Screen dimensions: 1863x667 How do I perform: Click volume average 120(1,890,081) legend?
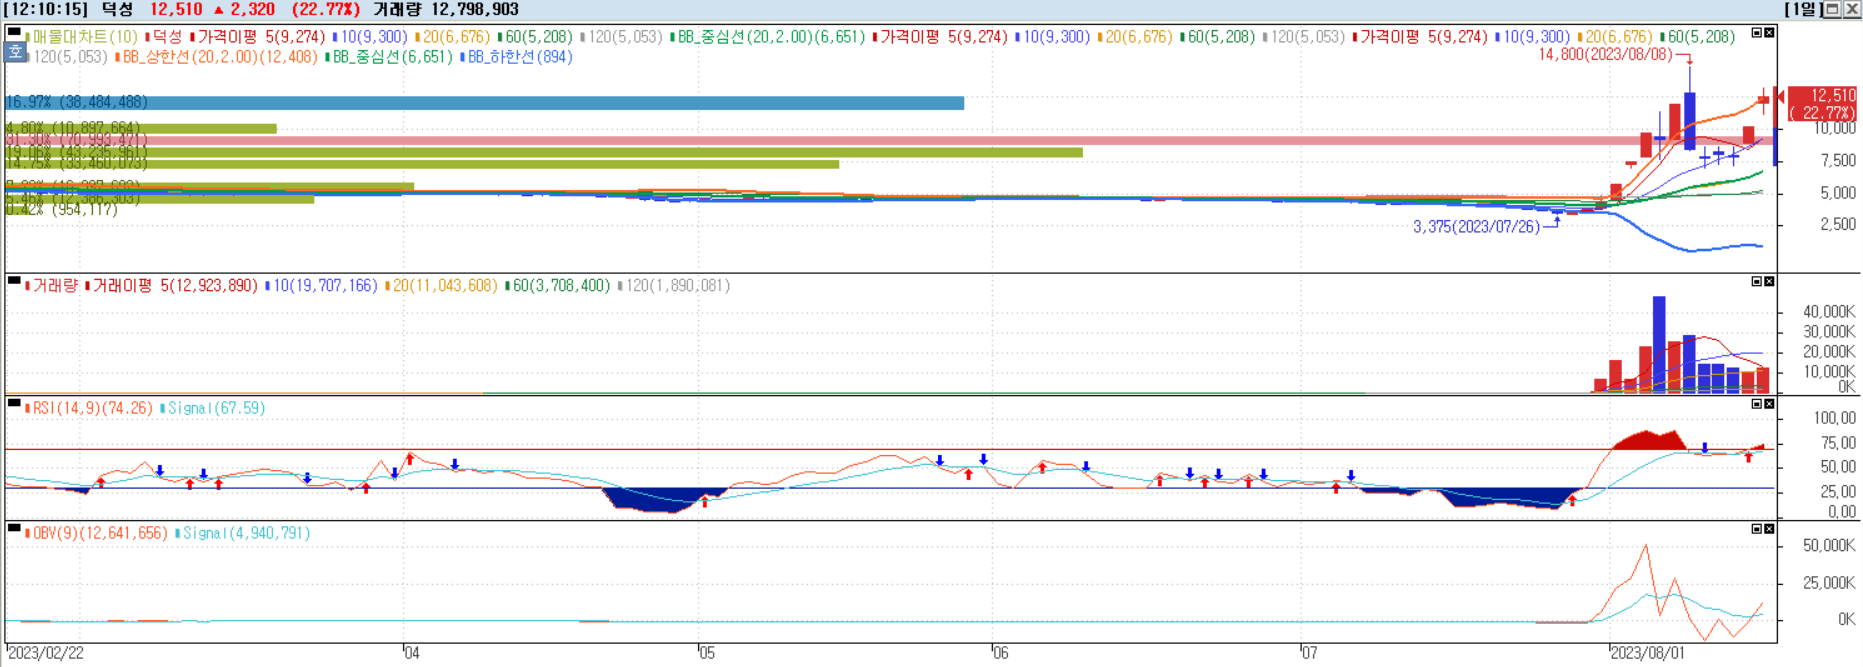click(x=678, y=286)
